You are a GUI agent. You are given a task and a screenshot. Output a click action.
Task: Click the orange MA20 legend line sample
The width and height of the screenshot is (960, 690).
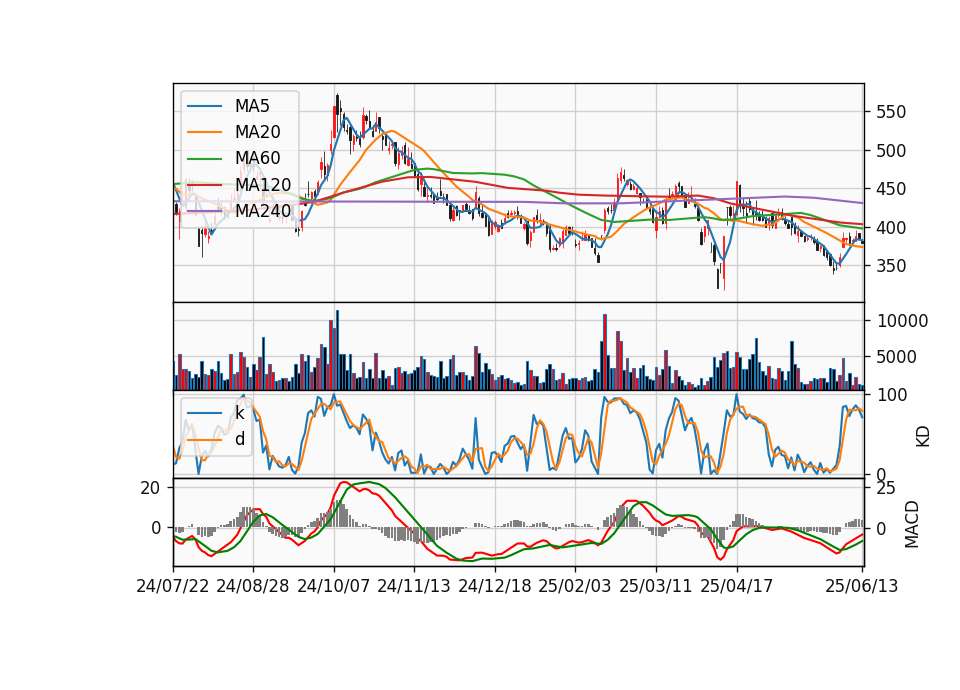[x=204, y=132]
